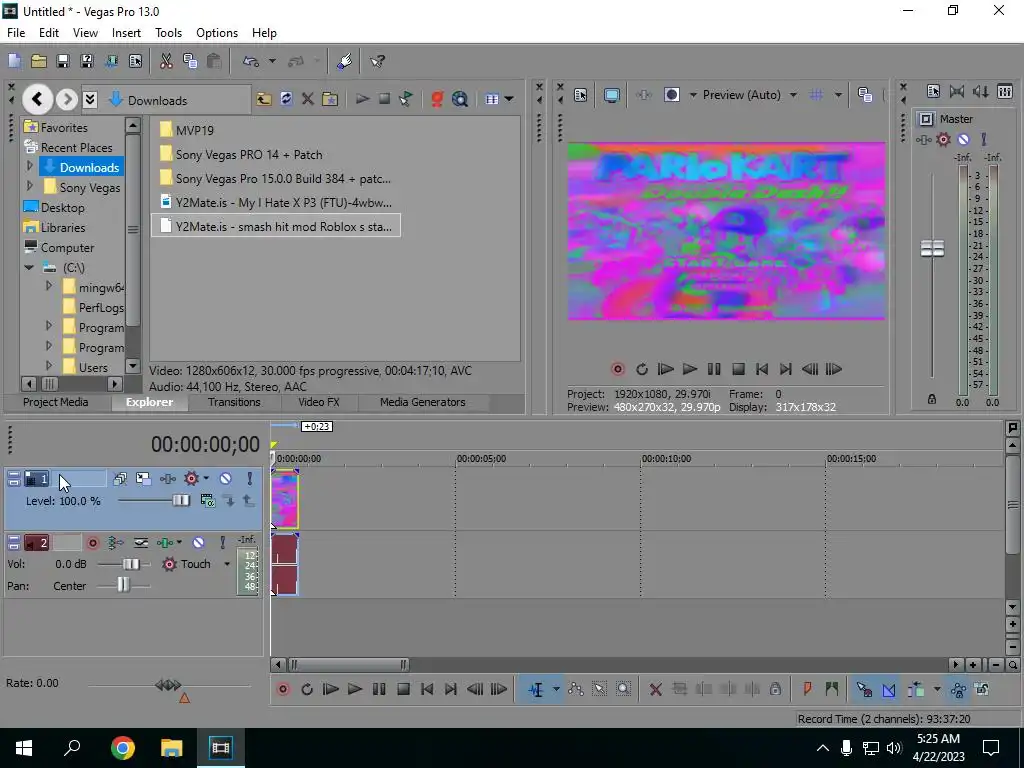The height and width of the screenshot is (768, 1024).
Task: Click Delete X icon in Explorer toolbar
Action: (308, 99)
